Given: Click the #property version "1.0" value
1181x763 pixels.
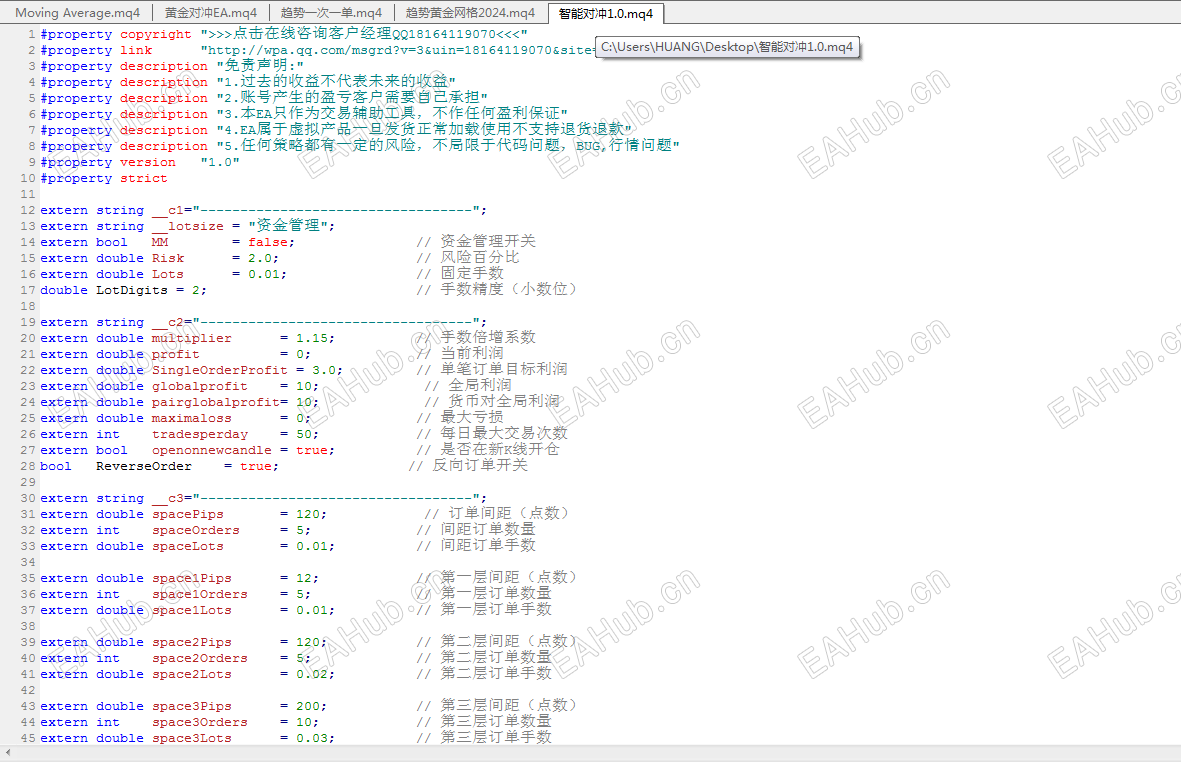Looking at the screenshot, I should point(220,163).
